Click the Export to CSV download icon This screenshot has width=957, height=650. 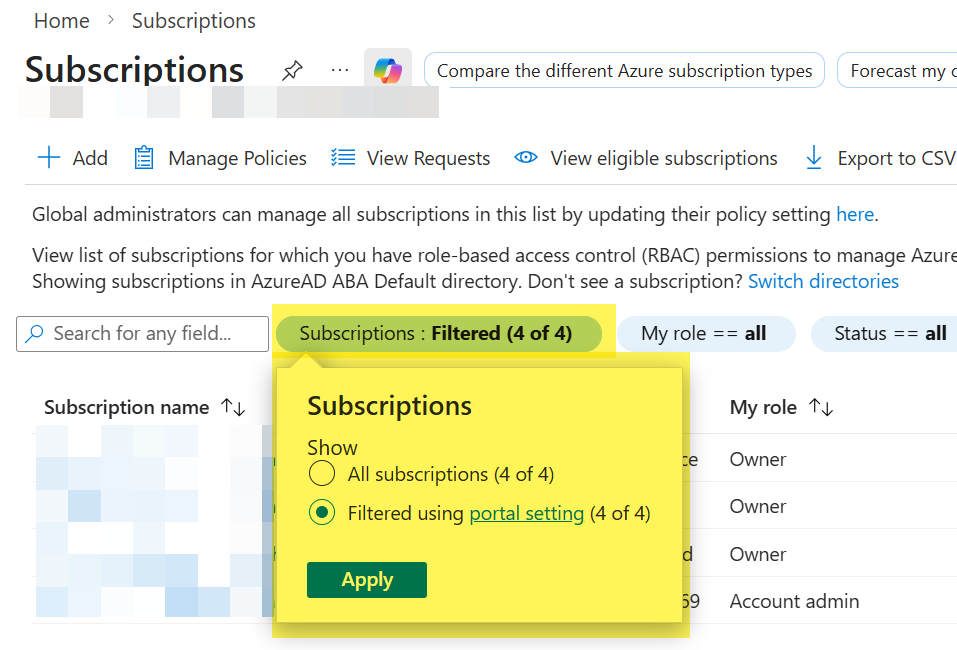[814, 157]
